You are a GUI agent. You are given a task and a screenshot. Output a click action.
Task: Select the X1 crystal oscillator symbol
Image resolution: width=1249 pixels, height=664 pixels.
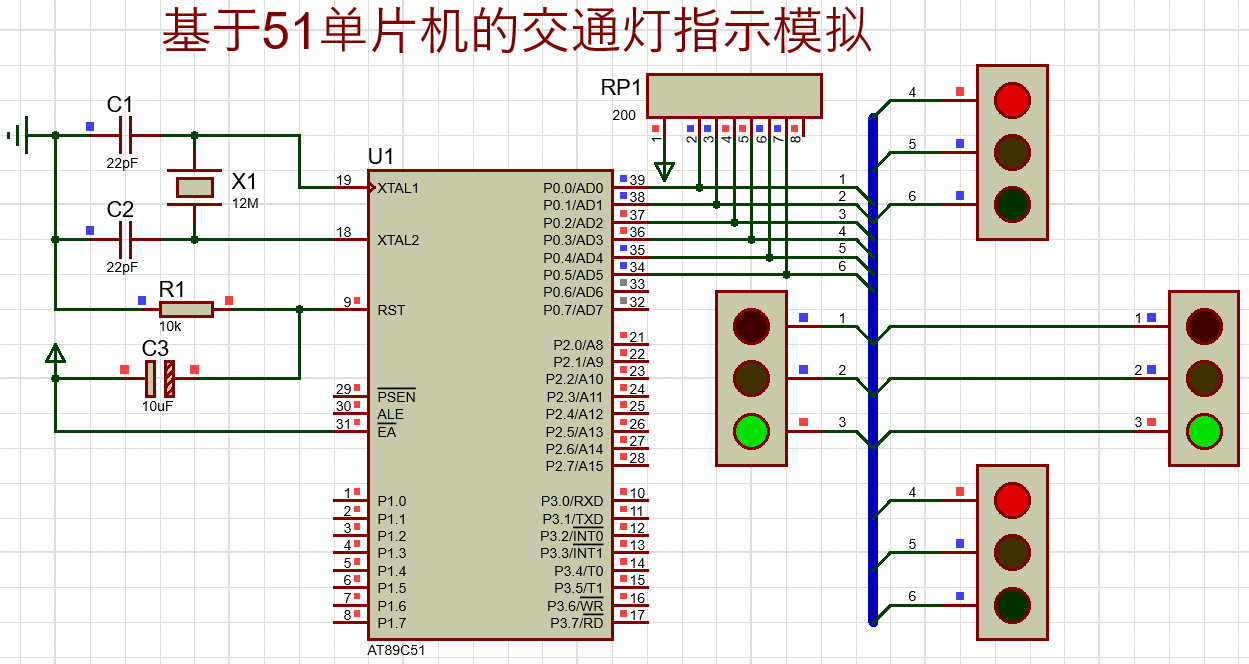(194, 187)
